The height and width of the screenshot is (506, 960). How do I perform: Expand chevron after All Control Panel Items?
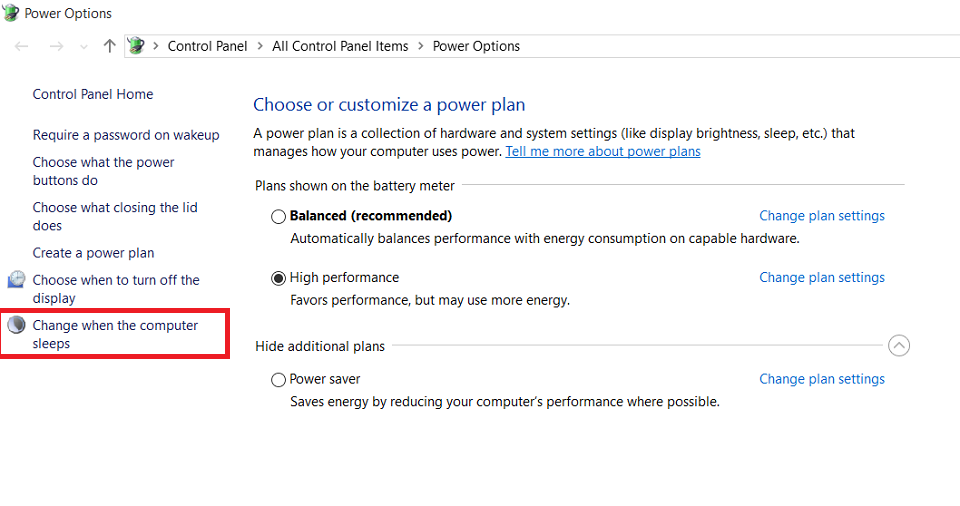(x=421, y=46)
